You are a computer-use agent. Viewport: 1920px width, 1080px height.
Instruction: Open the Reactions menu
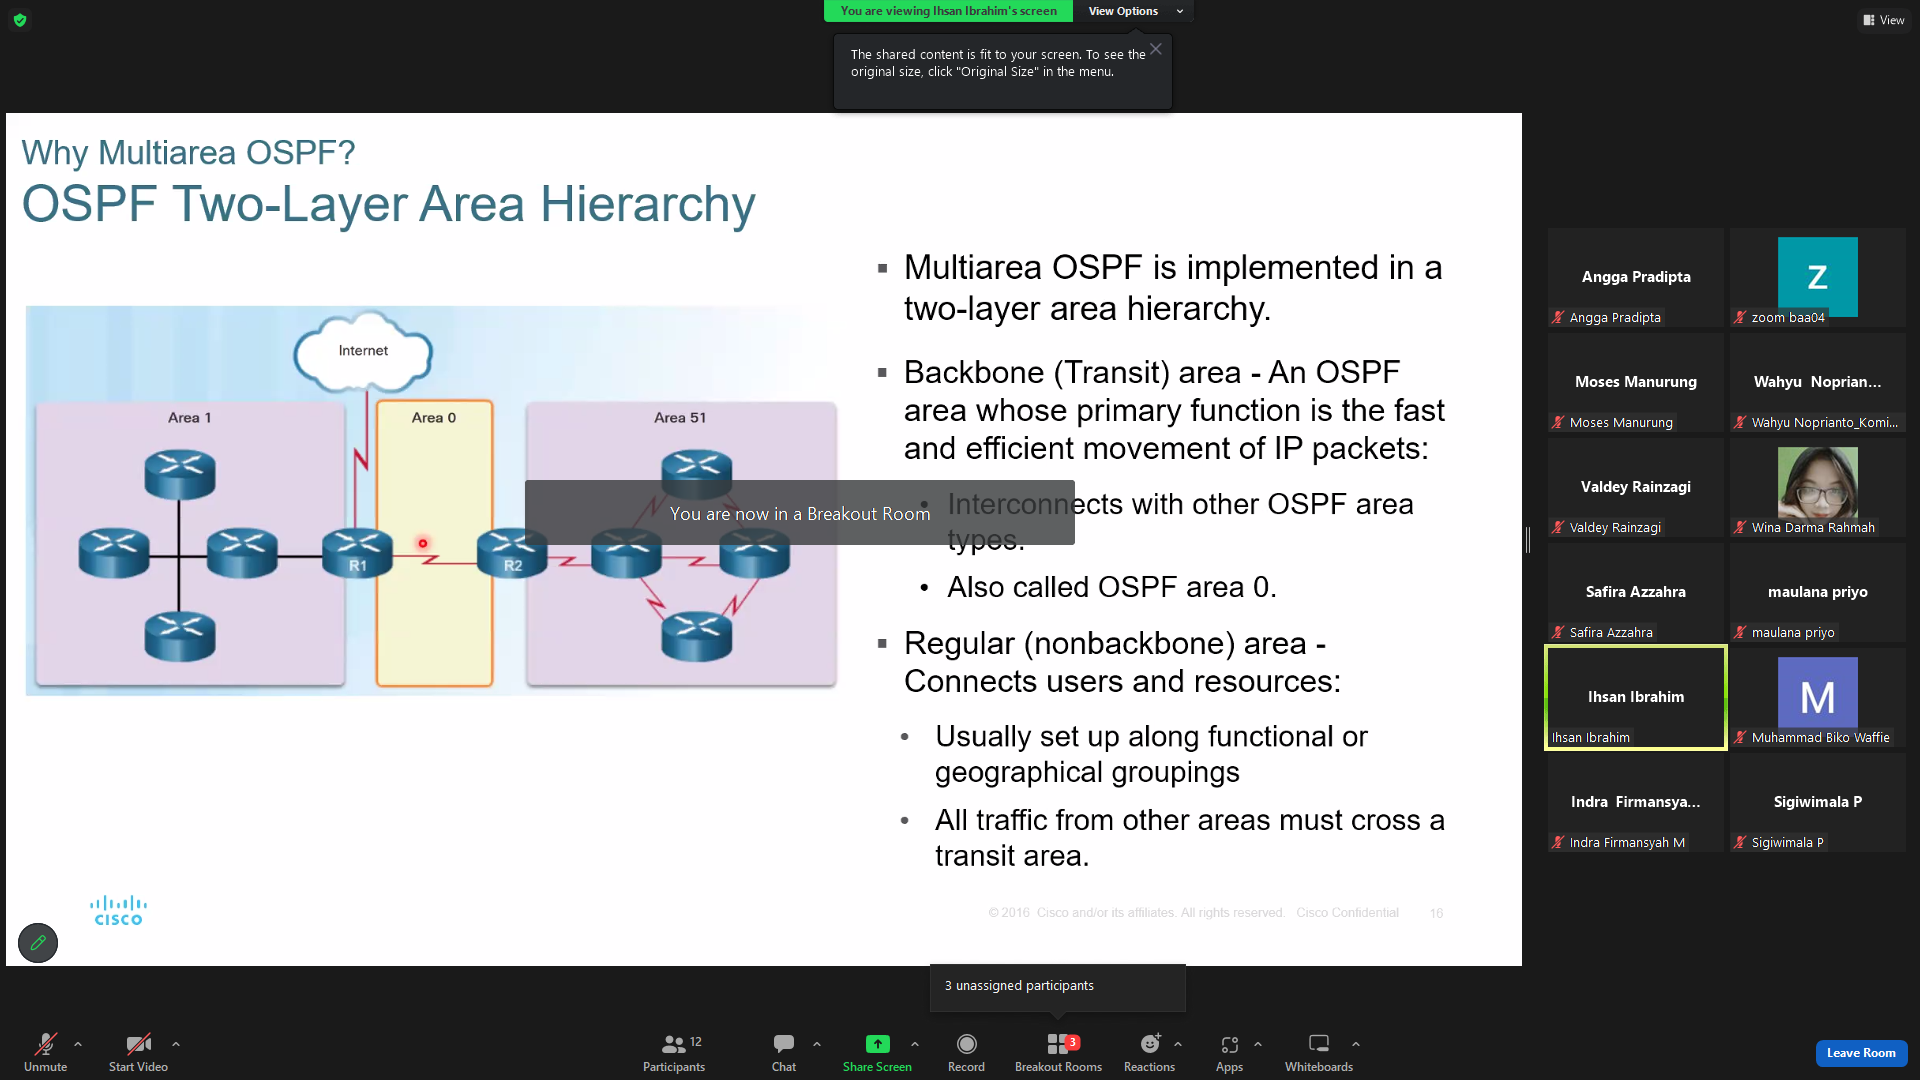[x=1149, y=1052]
